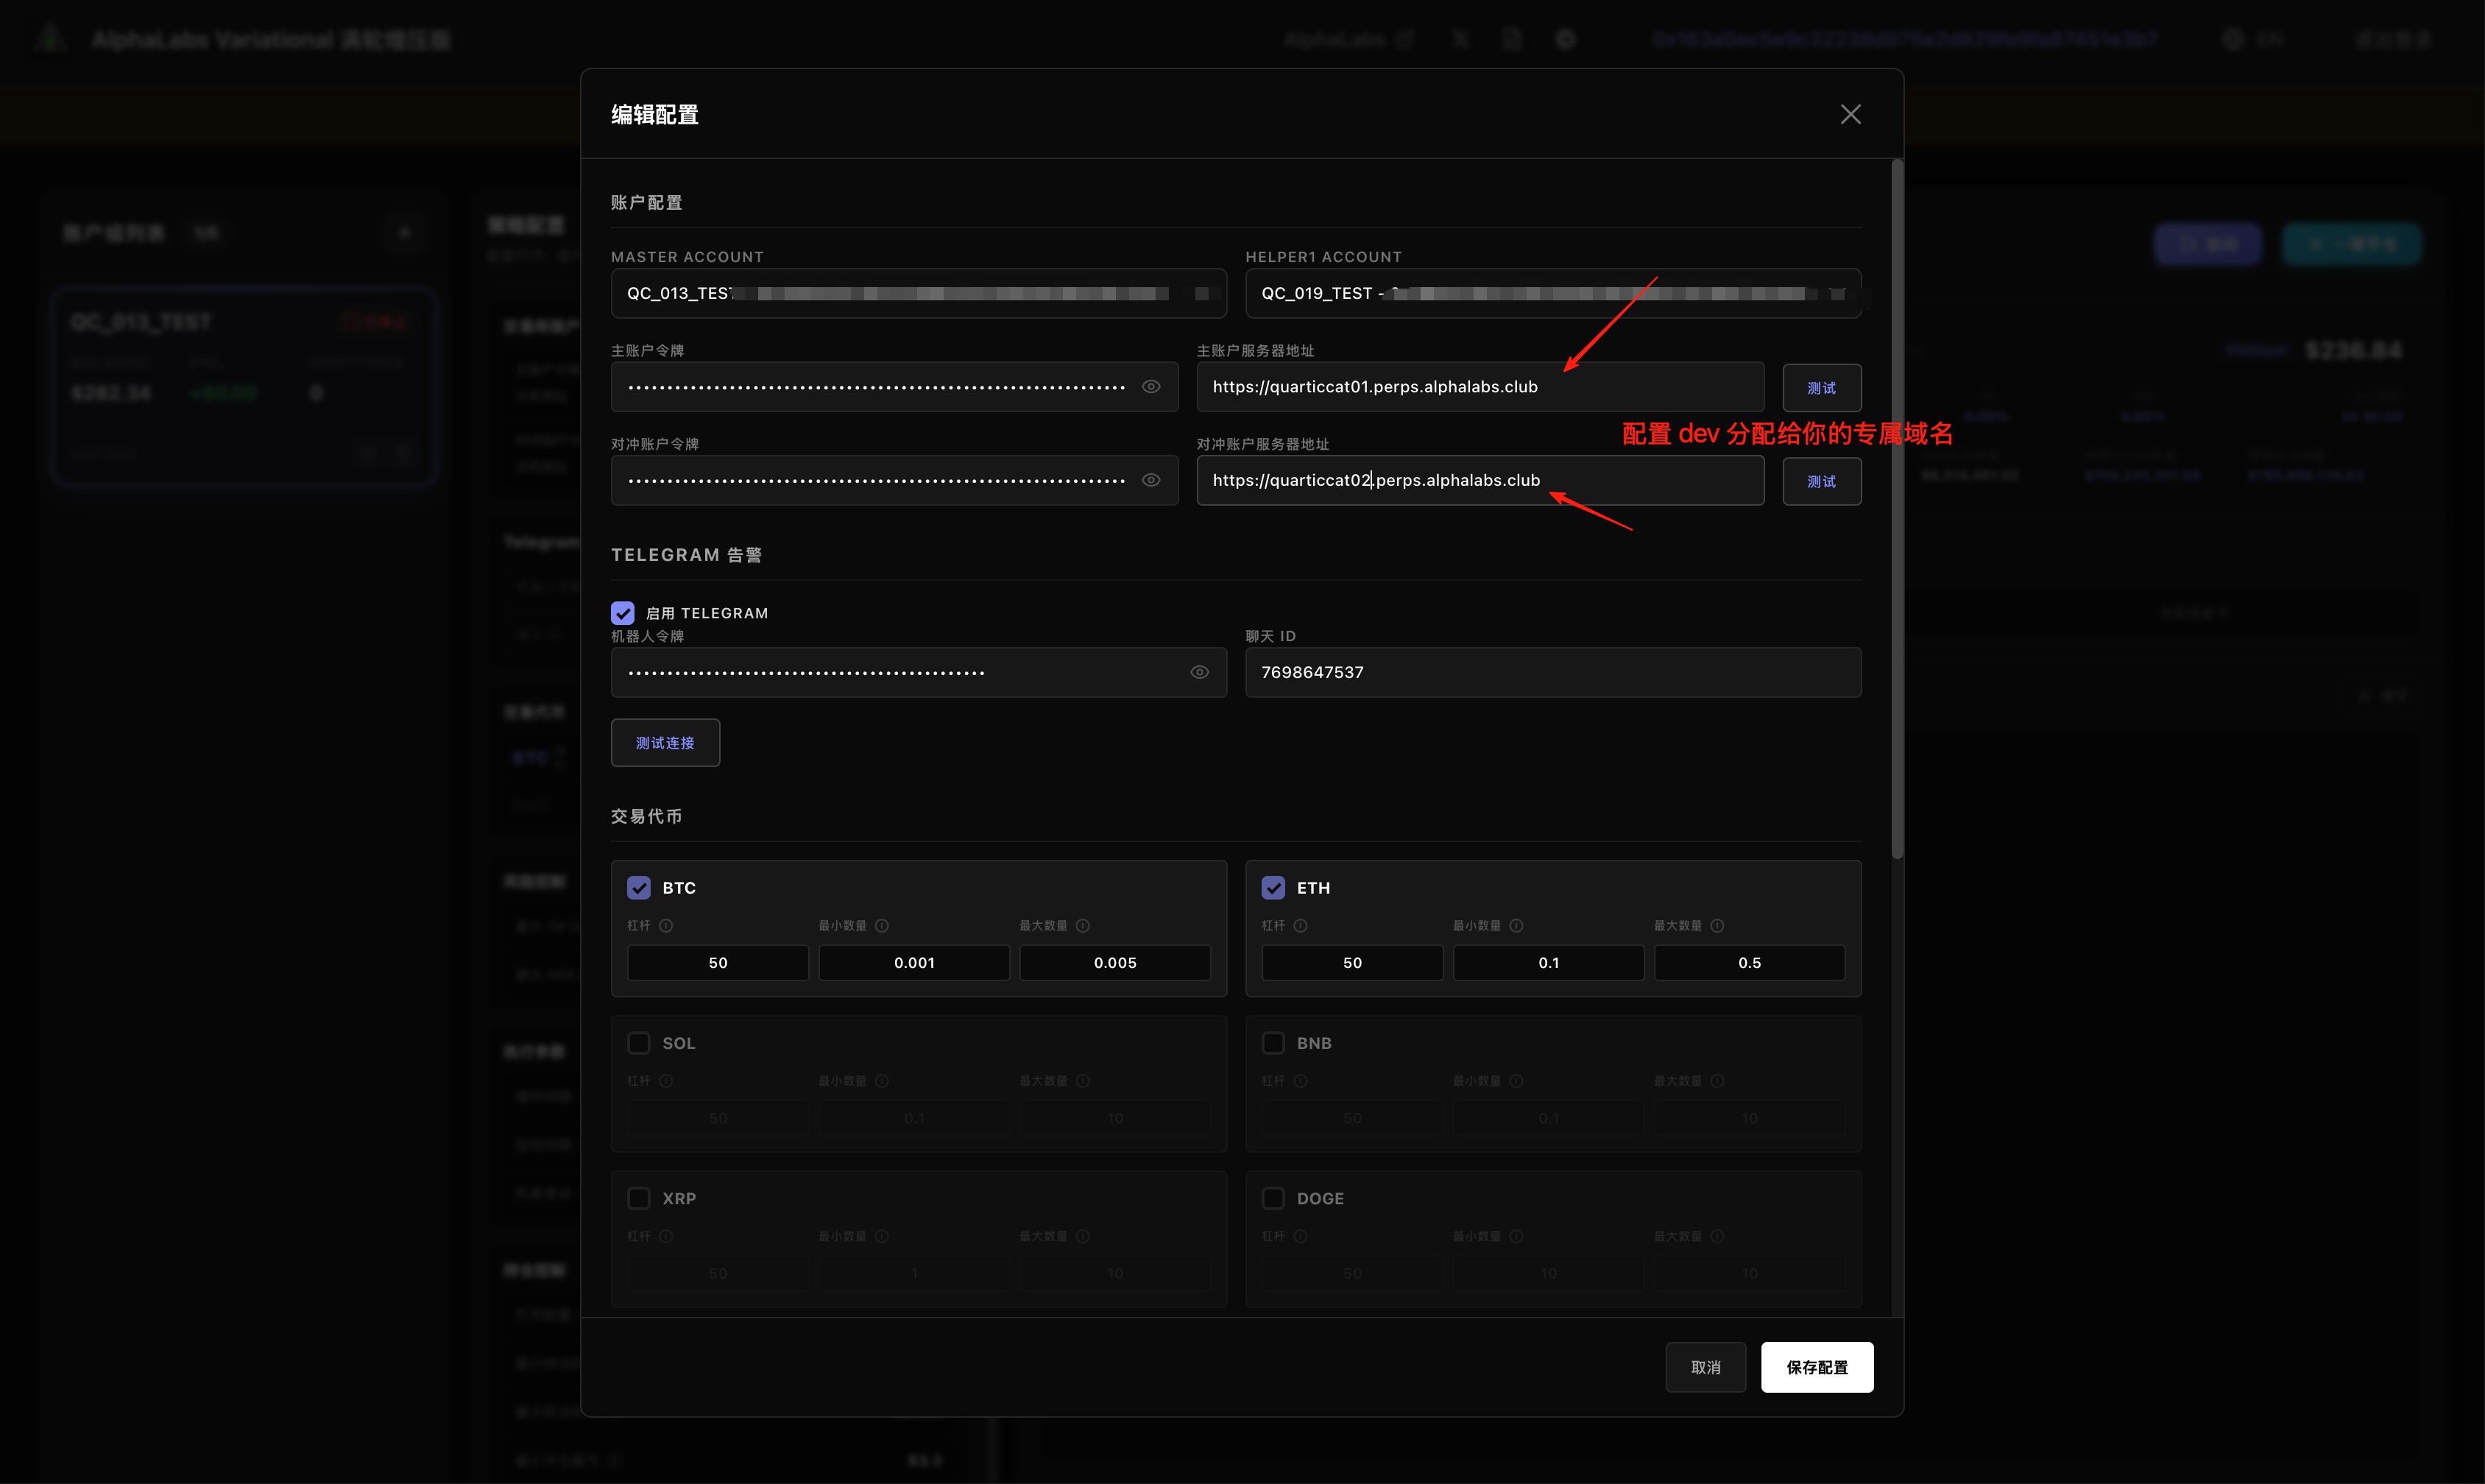Click the ETH maximum quantity info icon
Viewport: 2485px width, 1484px height.
1717,925
